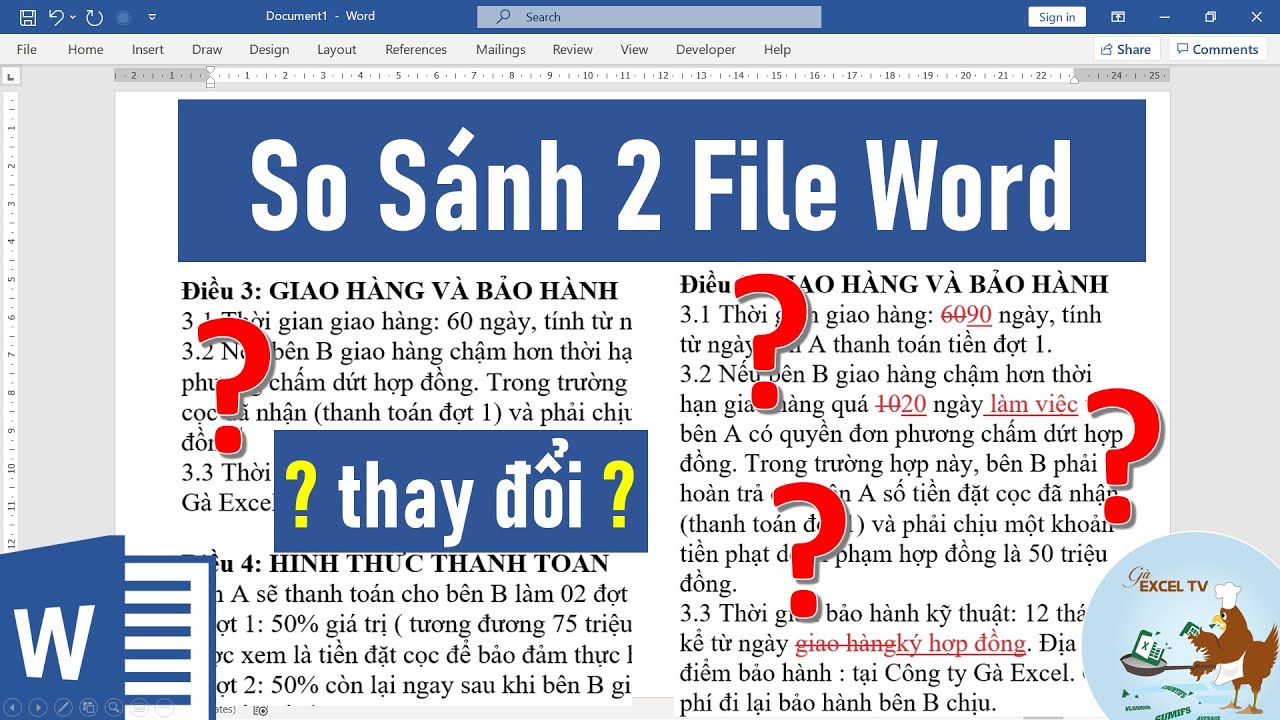Click the Share button

click(1126, 49)
